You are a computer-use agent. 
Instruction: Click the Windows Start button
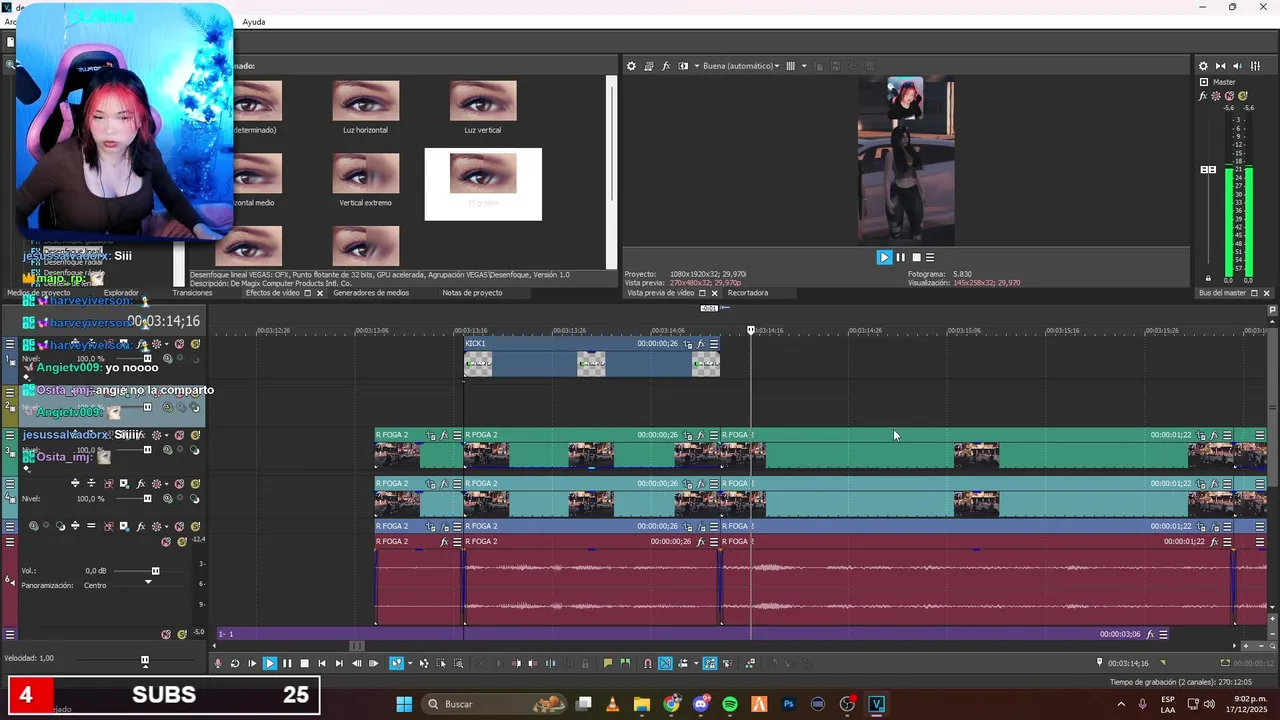(x=404, y=704)
